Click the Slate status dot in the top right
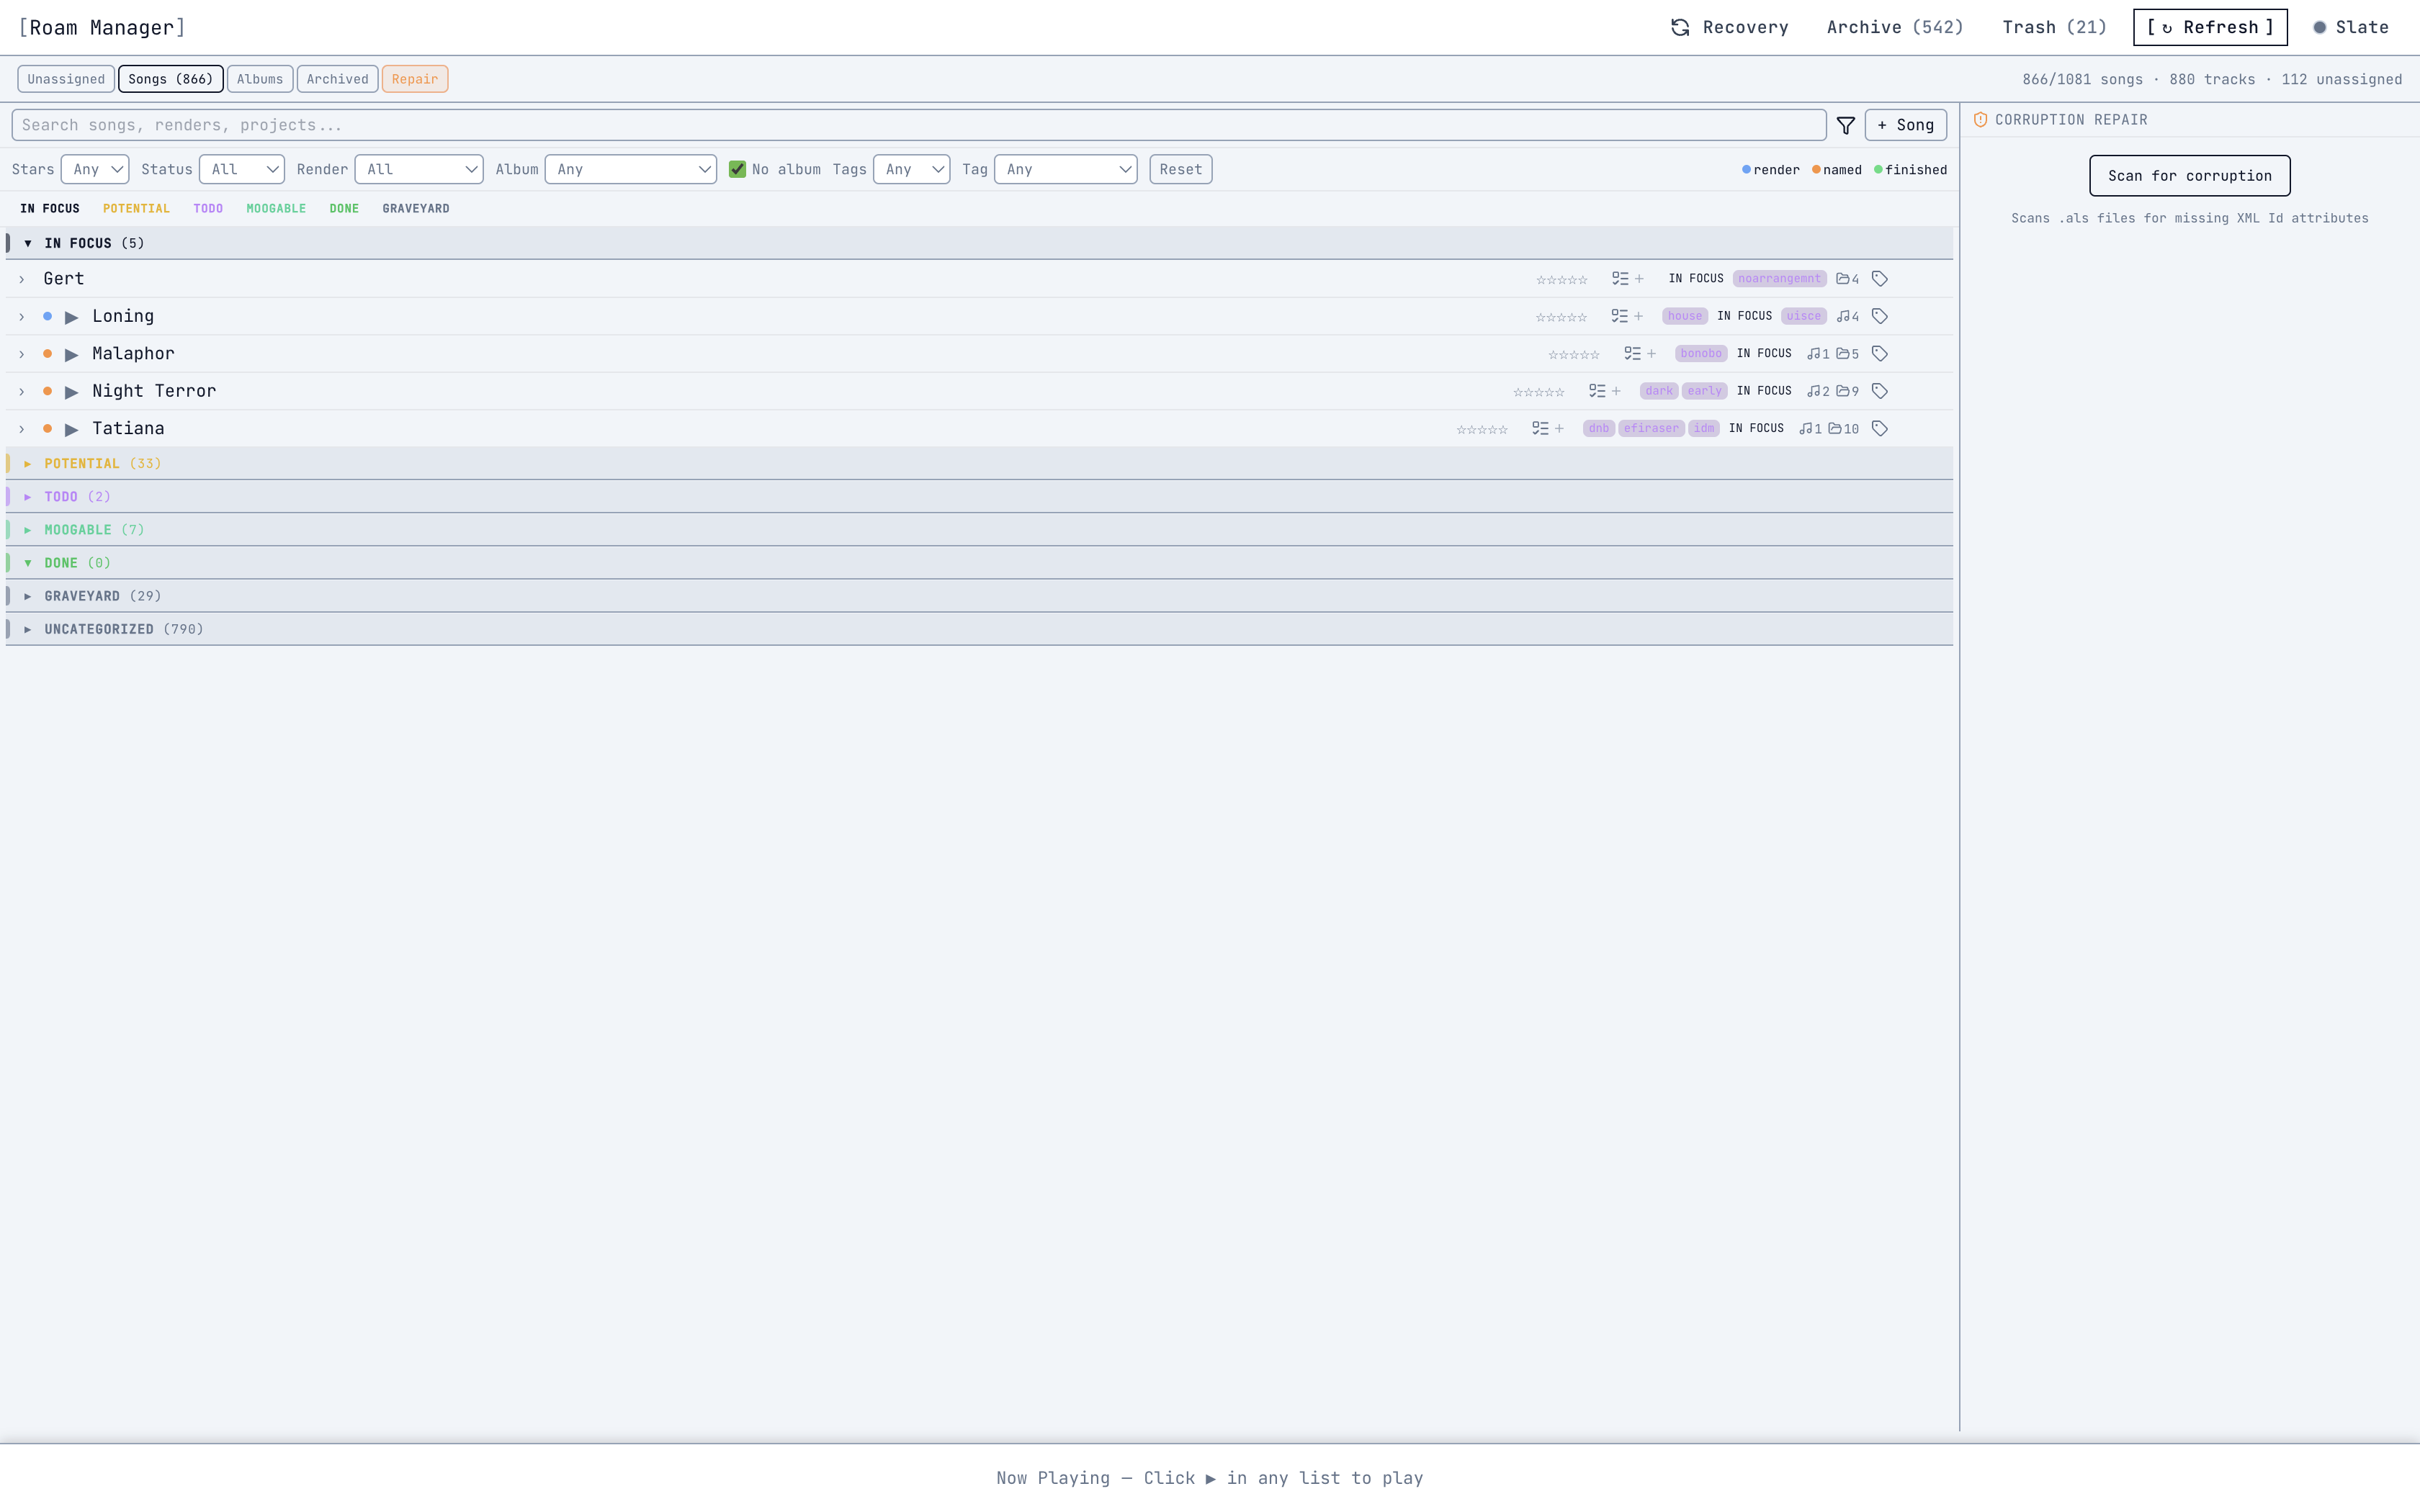 [x=2320, y=27]
